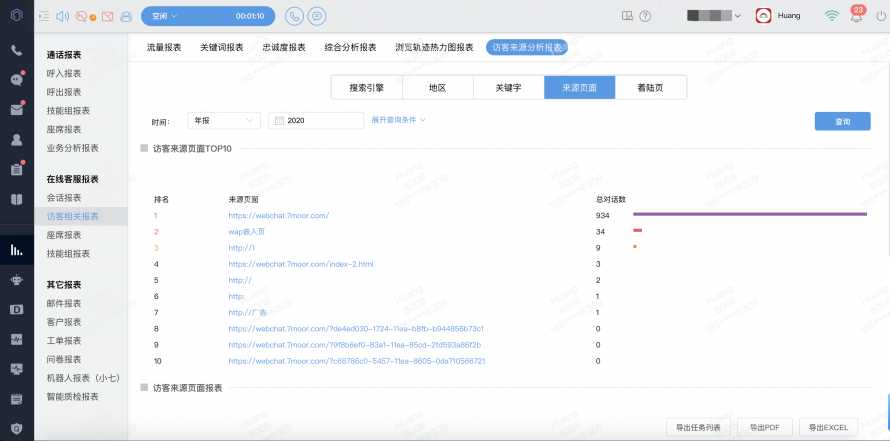
Task: Click the round chat bubble button
Action: pyautogui.click(x=317, y=16)
